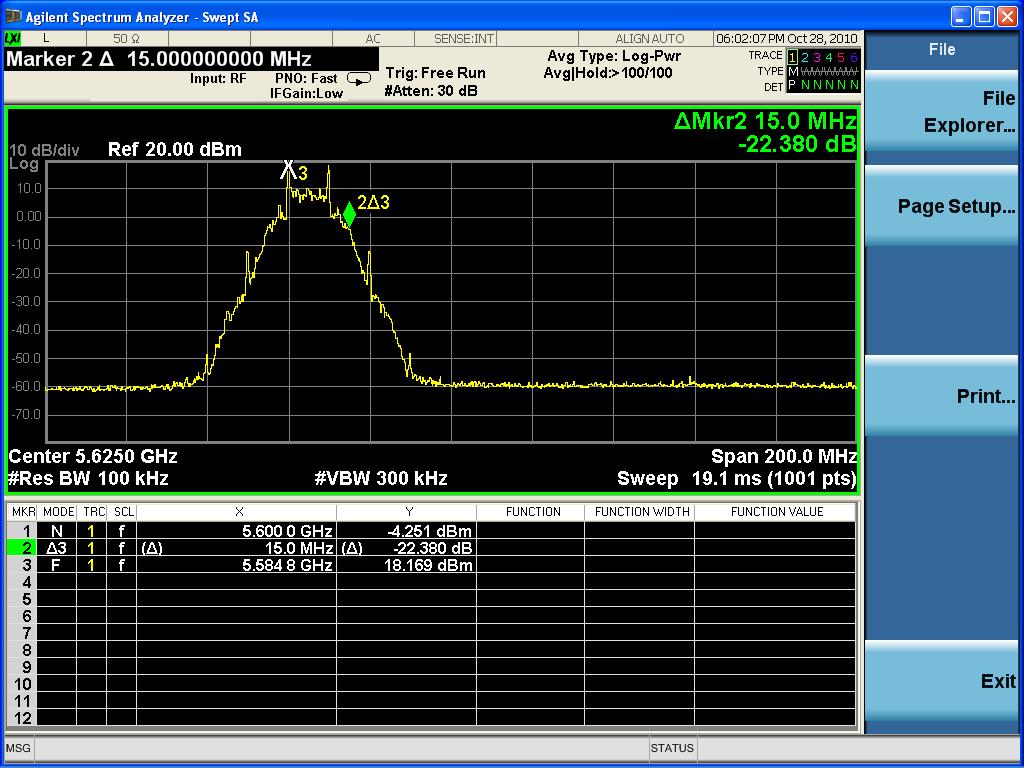Click the File menu header
The width and height of the screenshot is (1024, 768).
tap(942, 49)
